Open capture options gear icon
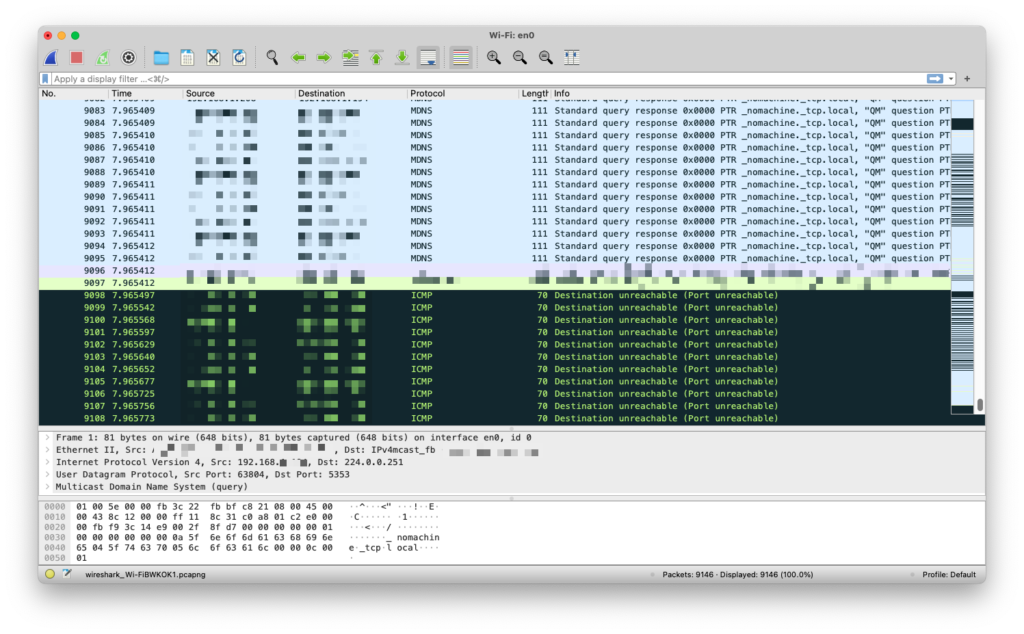 pyautogui.click(x=129, y=57)
